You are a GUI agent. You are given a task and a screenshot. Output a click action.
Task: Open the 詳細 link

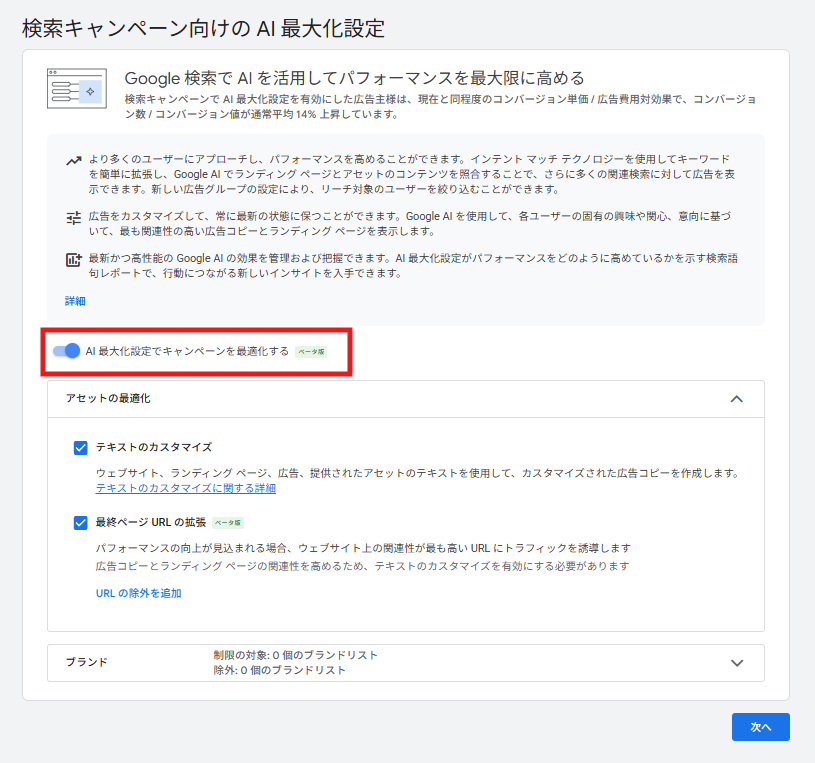75,301
